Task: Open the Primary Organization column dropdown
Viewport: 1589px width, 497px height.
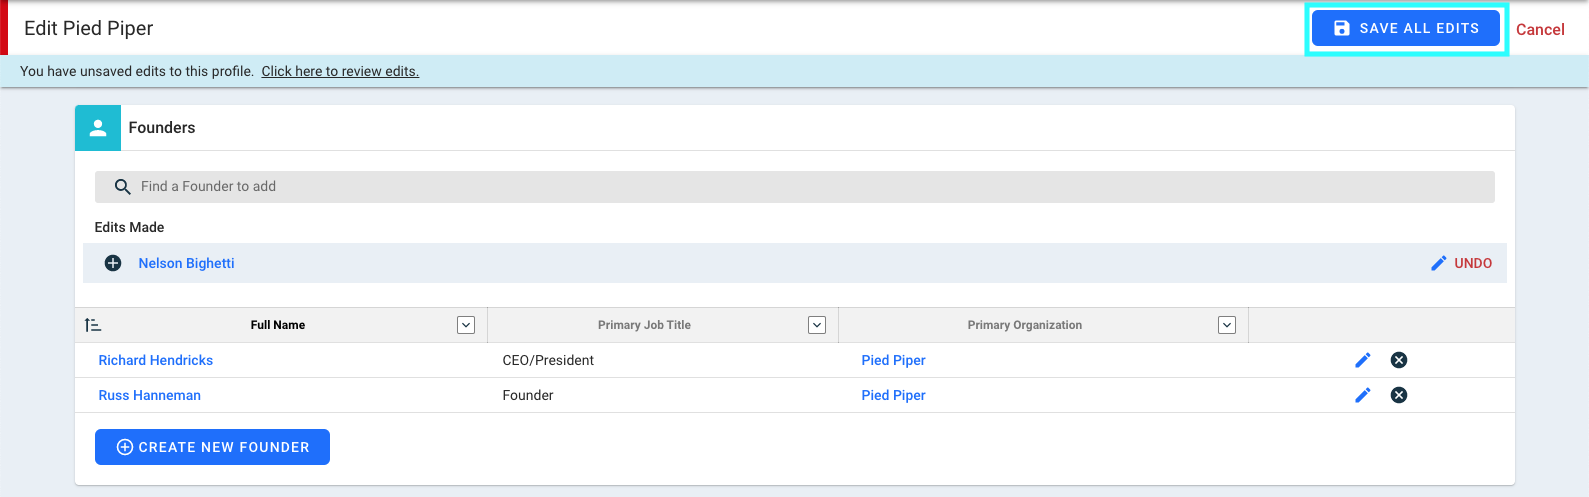Action: (1227, 325)
